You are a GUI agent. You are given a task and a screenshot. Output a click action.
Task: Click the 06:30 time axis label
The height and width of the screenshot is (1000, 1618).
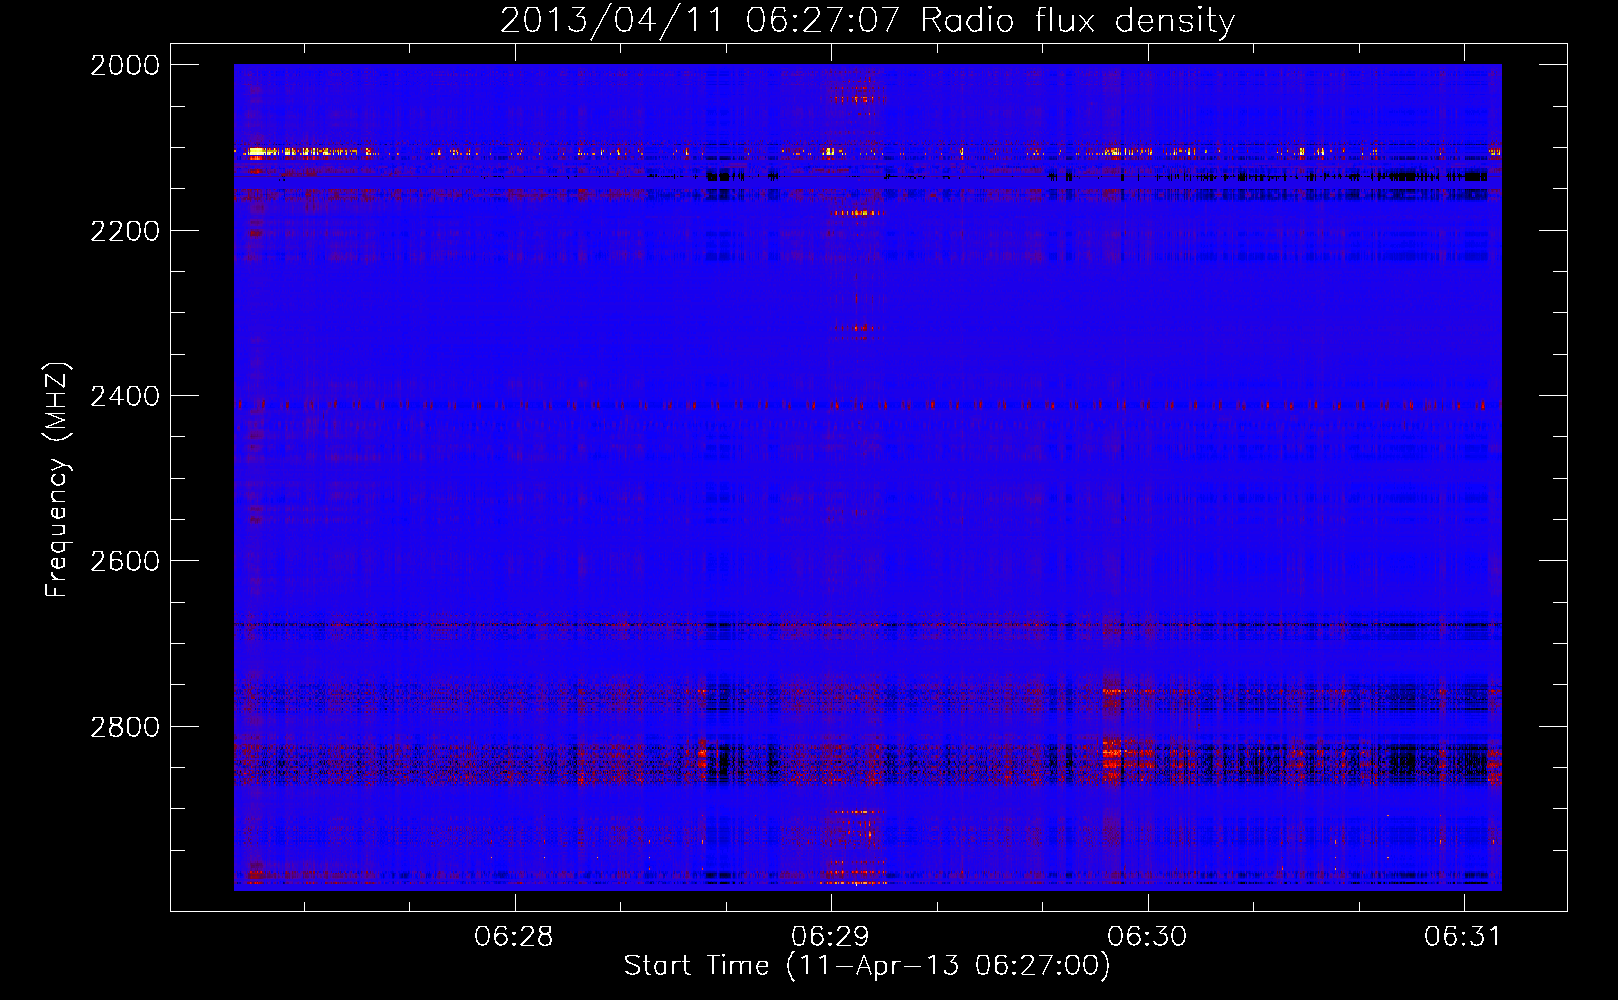click(x=1147, y=937)
